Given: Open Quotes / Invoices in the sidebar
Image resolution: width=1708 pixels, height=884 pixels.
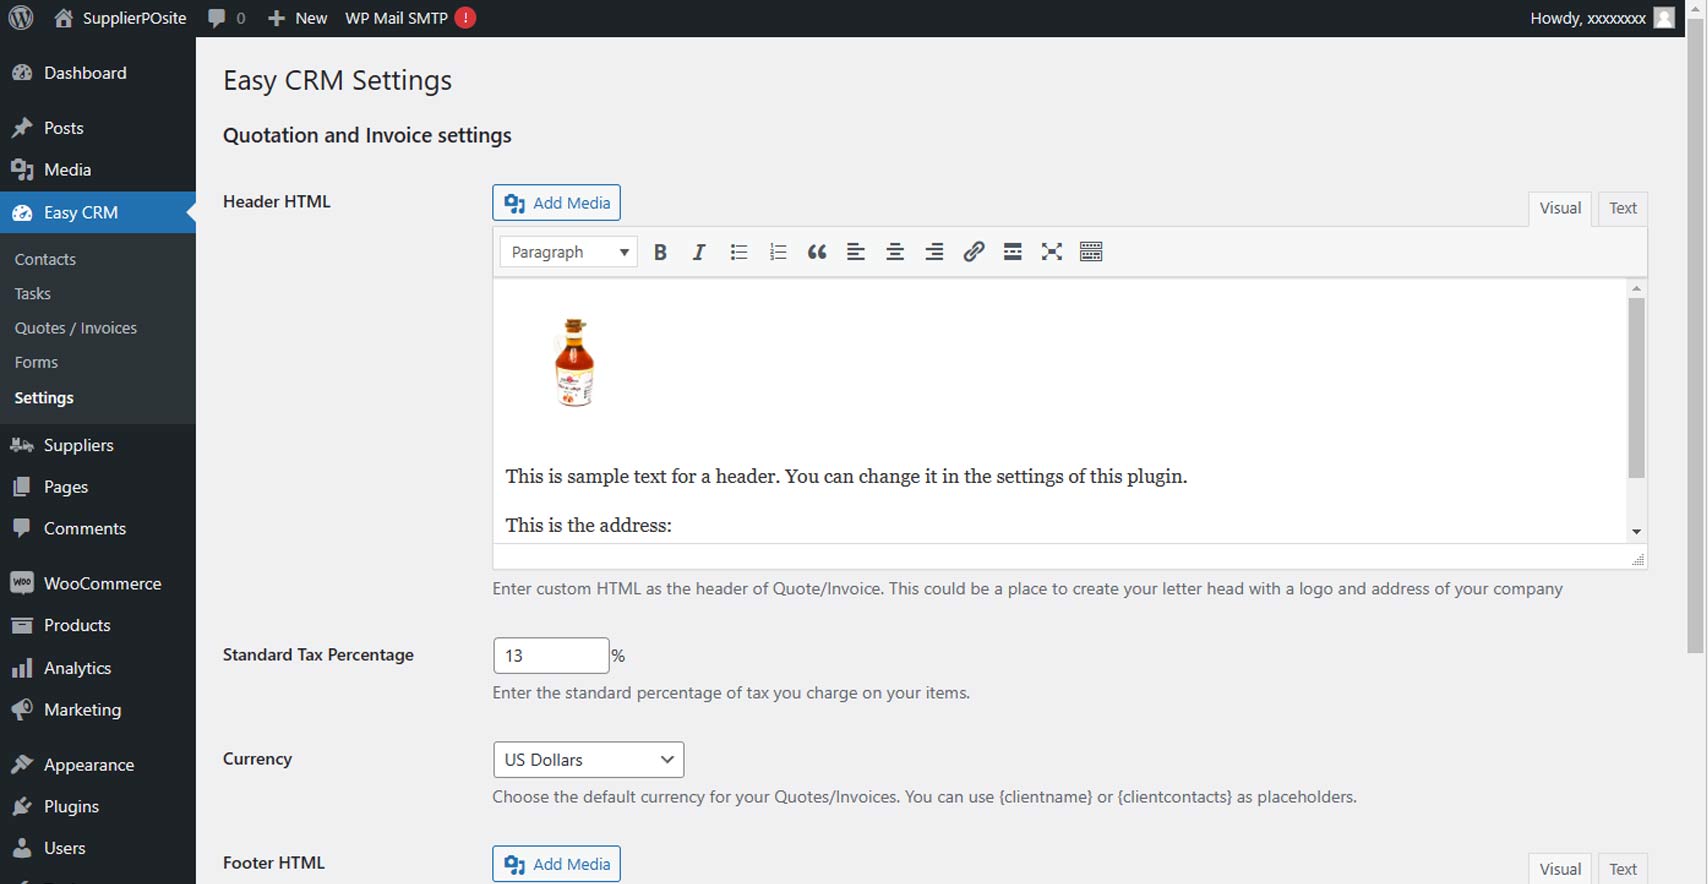Looking at the screenshot, I should 76,328.
